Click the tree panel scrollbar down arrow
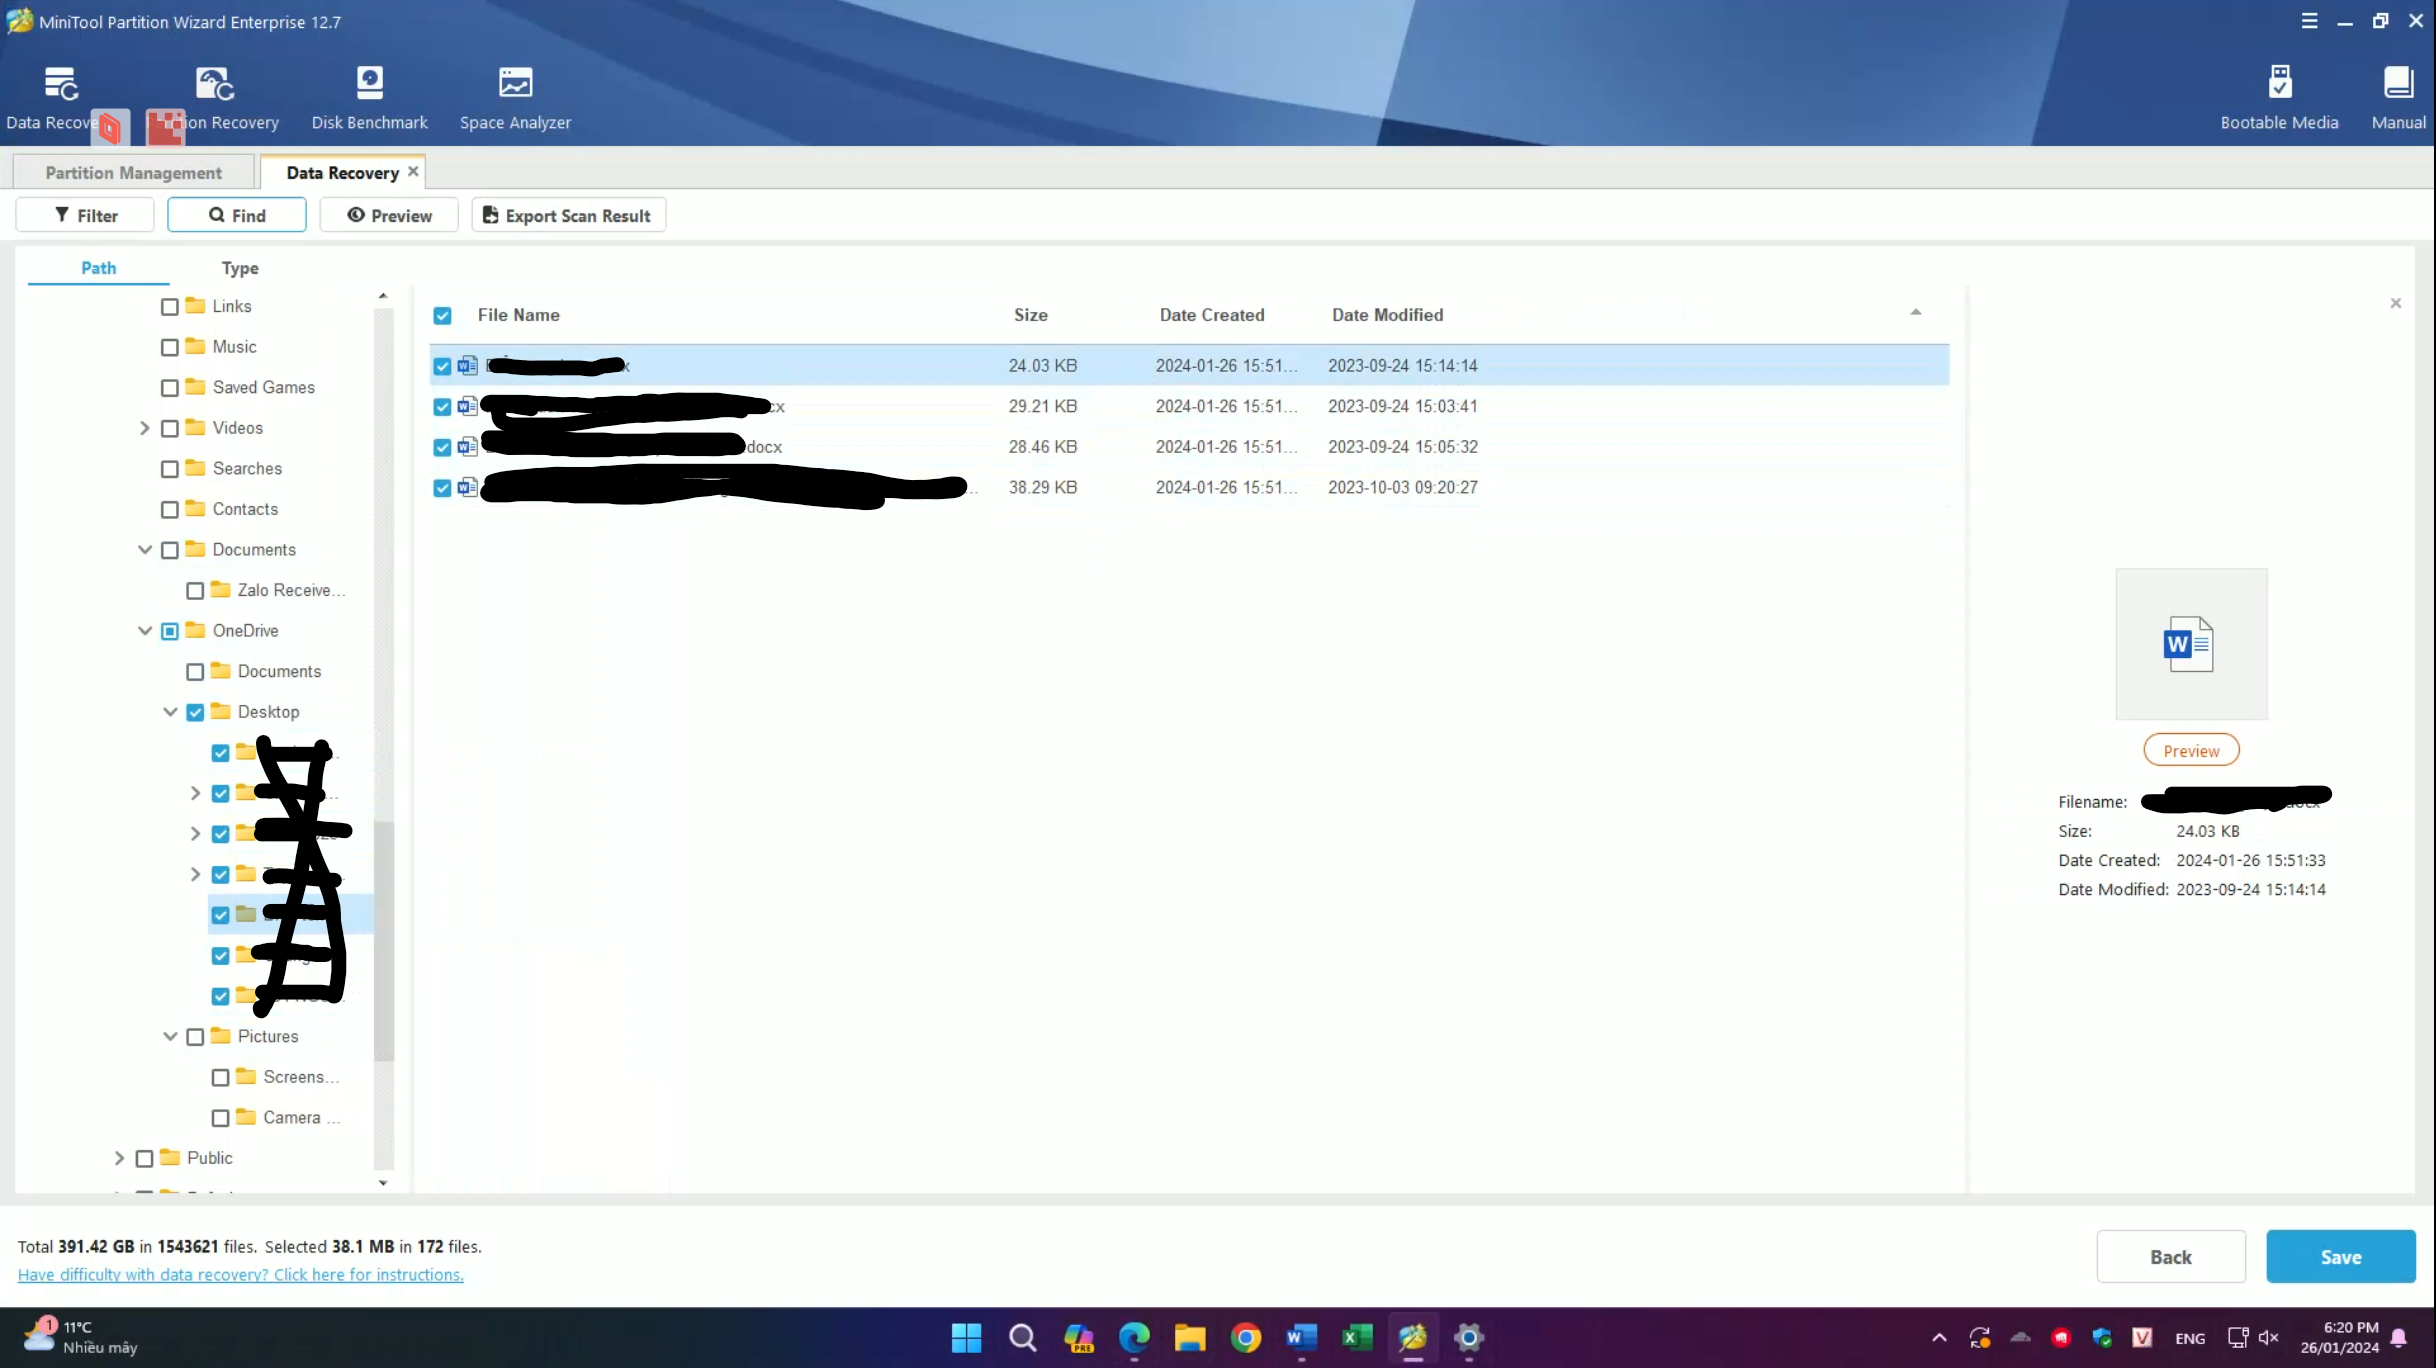Viewport: 2436px width, 1368px height. point(383,1183)
